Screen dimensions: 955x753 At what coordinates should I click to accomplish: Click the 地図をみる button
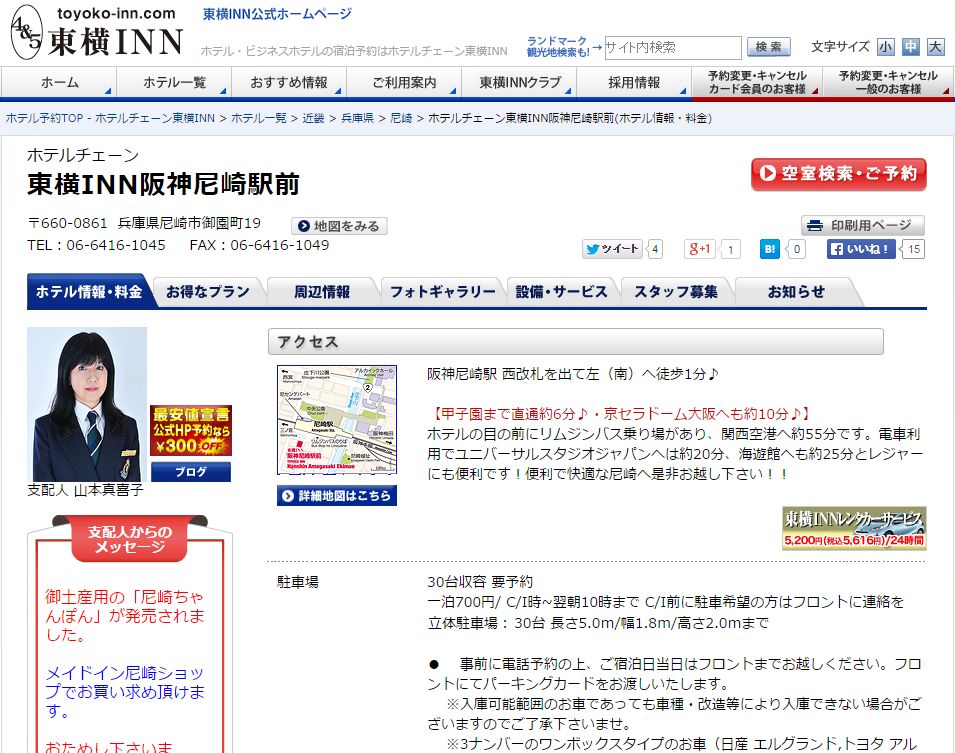[x=339, y=226]
